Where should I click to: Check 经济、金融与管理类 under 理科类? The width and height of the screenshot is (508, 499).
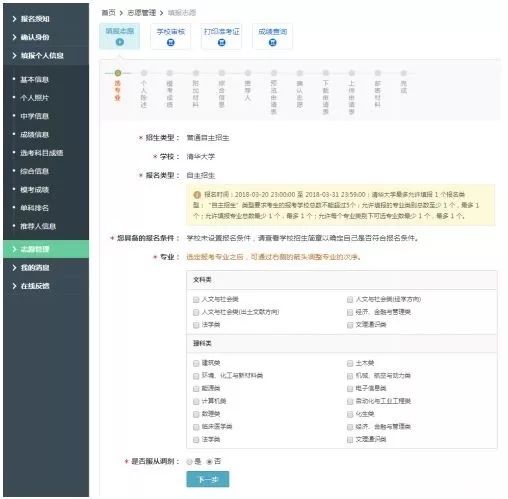point(350,427)
